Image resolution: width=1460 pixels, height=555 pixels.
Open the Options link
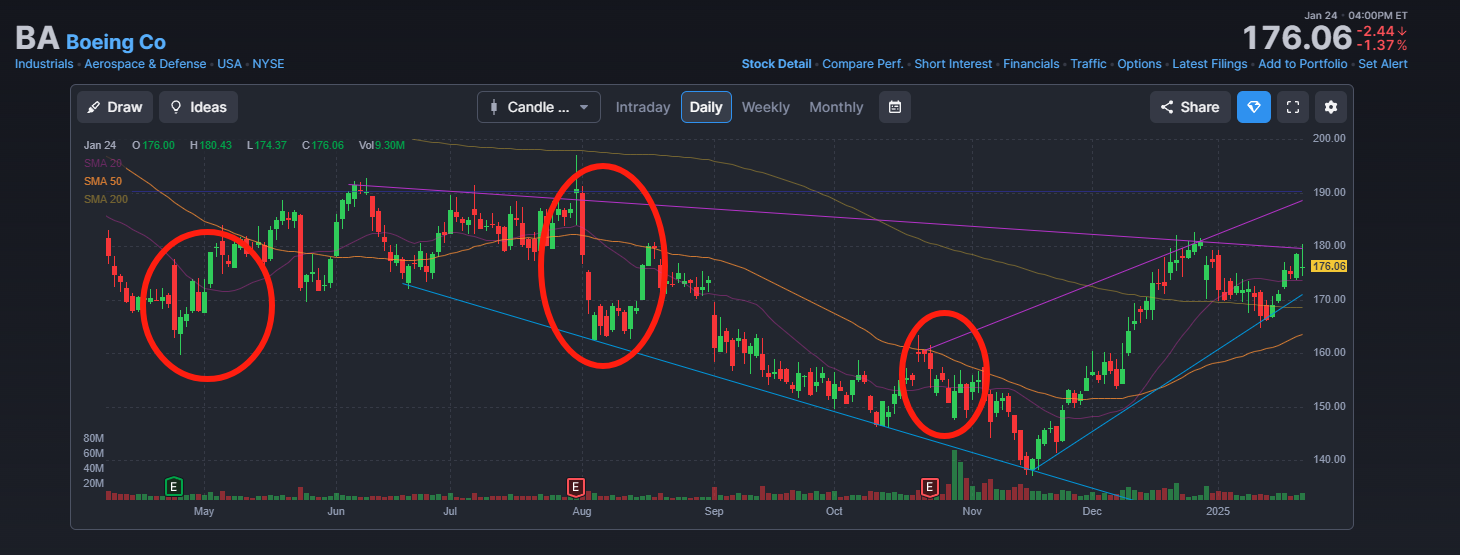pyautogui.click(x=1140, y=64)
